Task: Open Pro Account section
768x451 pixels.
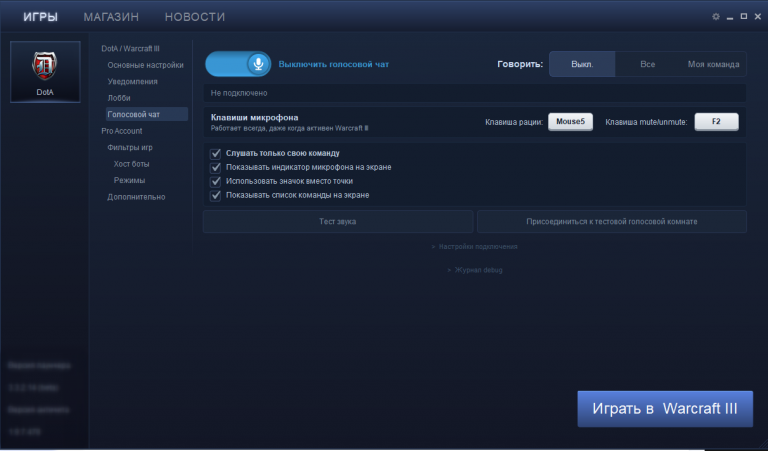Action: pos(121,131)
